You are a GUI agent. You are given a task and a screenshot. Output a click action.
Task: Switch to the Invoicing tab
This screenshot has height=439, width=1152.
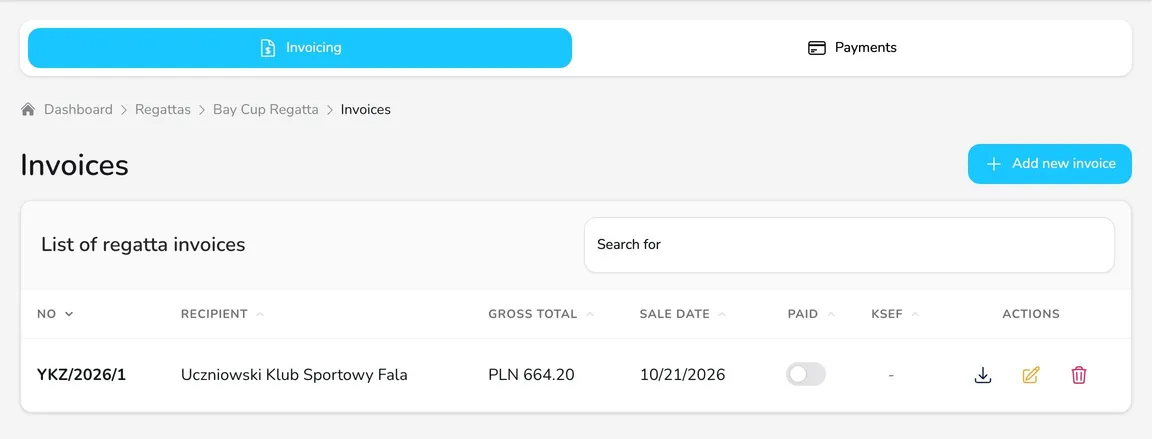[x=300, y=48]
